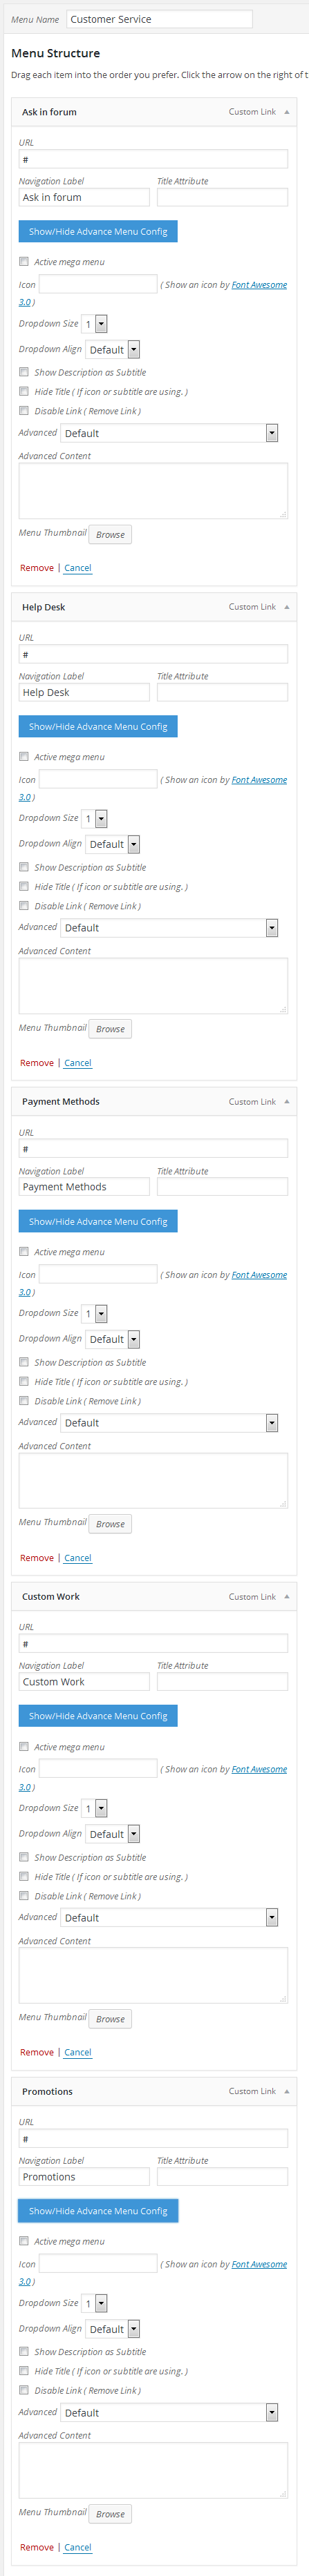This screenshot has width=309, height=2576.
Task: Open Dropdown Size selector in Ask in forum
Action: [95, 324]
